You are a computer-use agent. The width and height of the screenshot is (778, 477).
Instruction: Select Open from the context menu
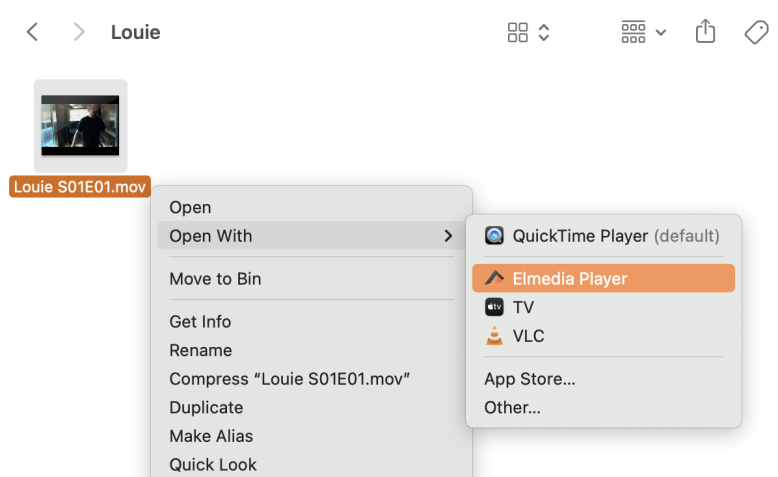[x=190, y=207]
